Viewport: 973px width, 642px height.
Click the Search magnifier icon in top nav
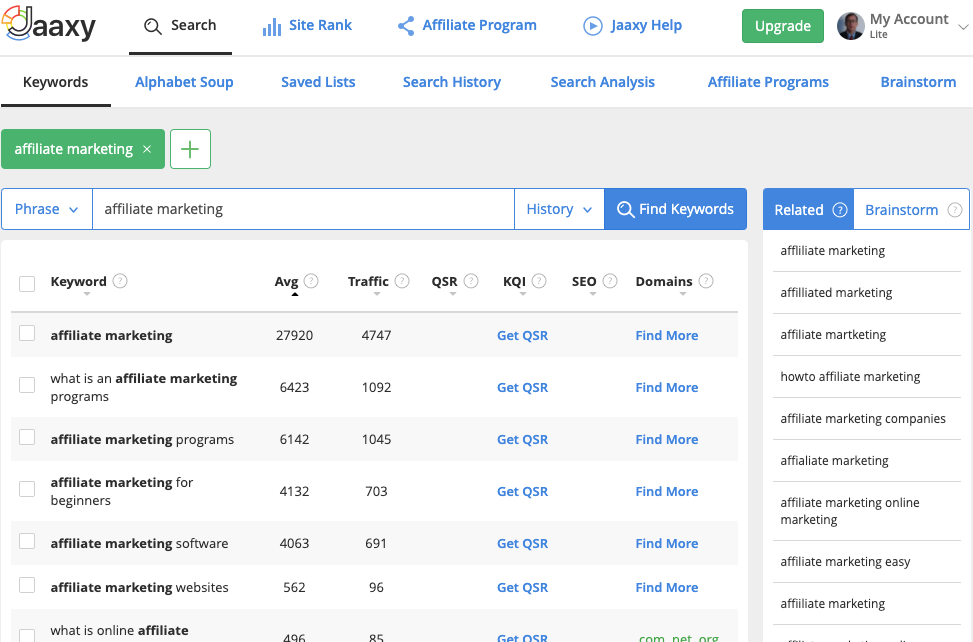153,26
